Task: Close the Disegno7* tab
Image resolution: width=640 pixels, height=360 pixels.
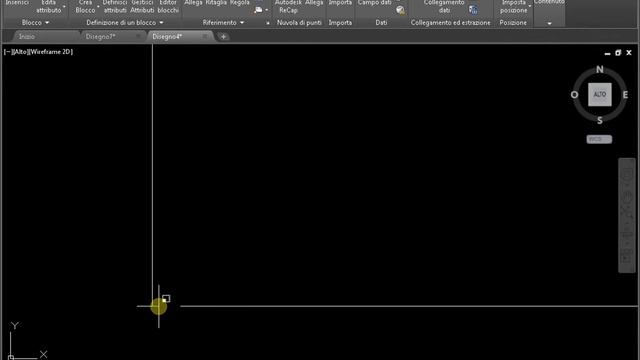Action: [x=138, y=37]
